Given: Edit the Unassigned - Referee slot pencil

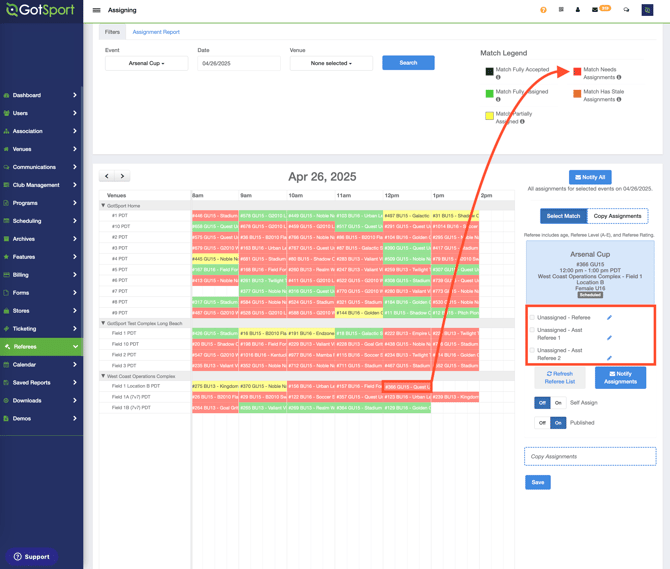Looking at the screenshot, I should [x=609, y=317].
